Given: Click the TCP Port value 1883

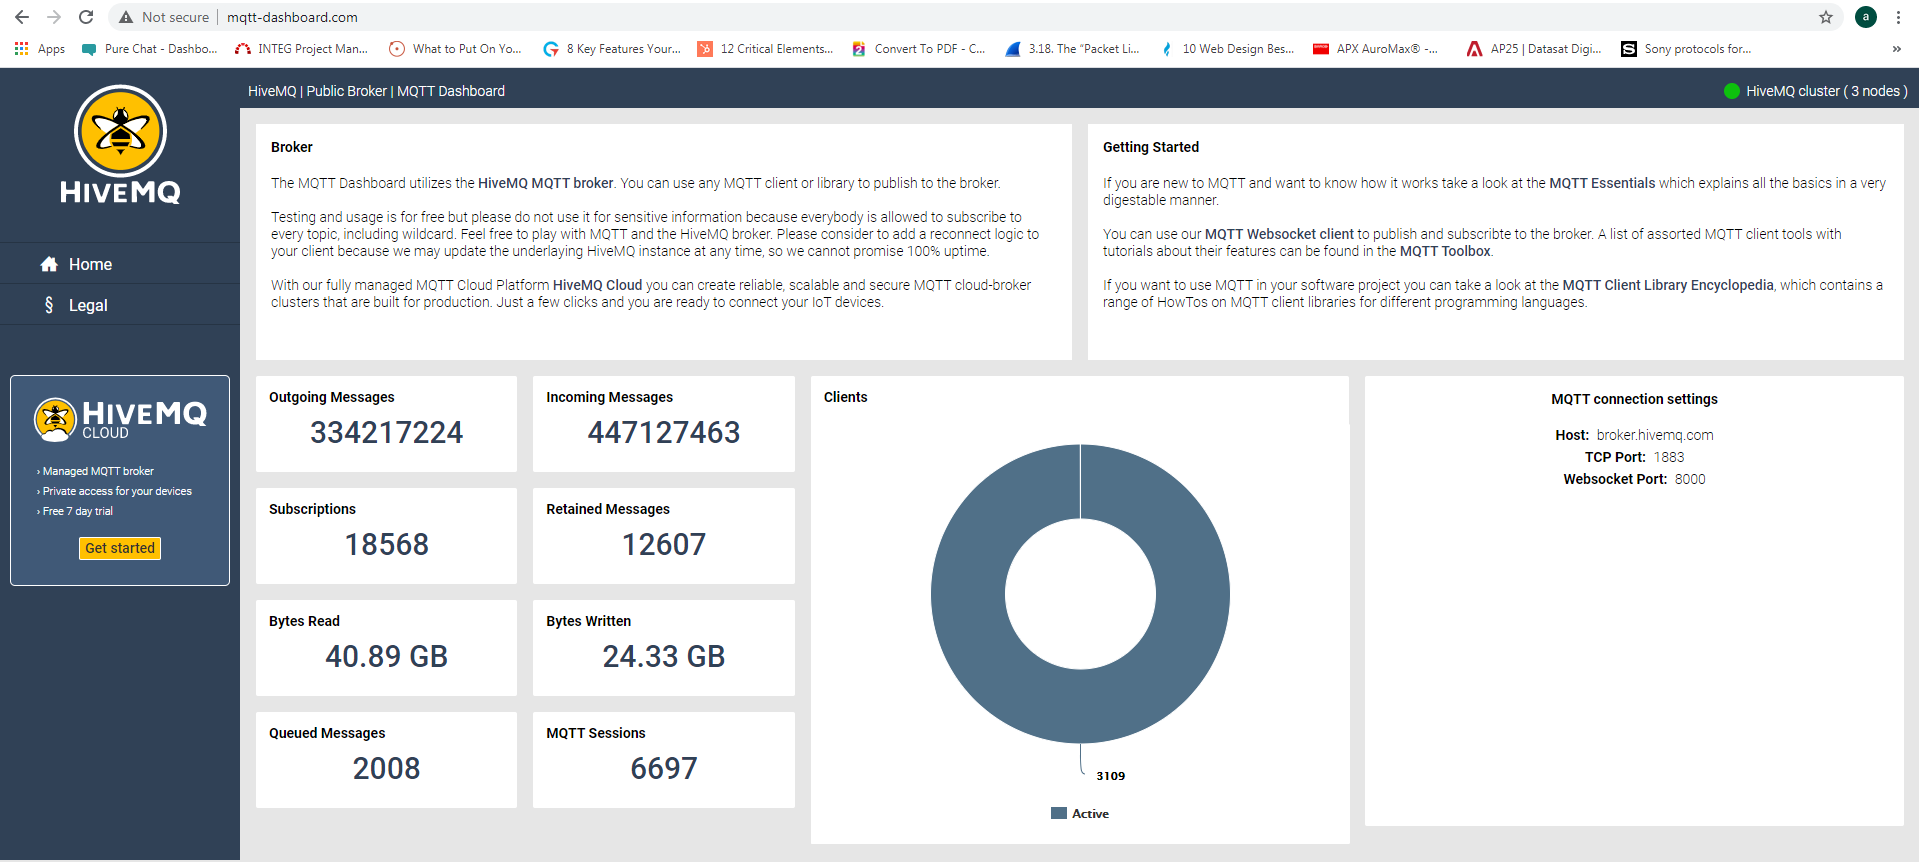Looking at the screenshot, I should 1669,457.
